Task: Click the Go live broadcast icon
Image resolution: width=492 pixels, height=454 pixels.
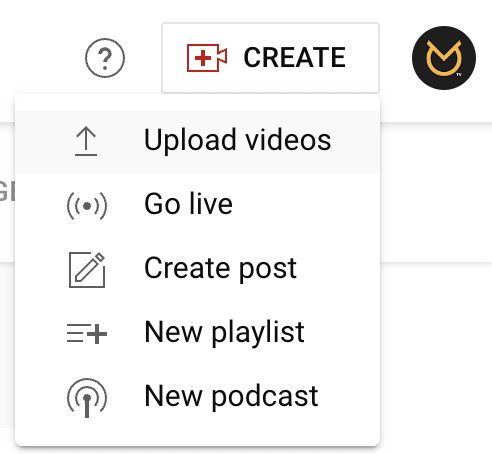Action: click(x=87, y=206)
